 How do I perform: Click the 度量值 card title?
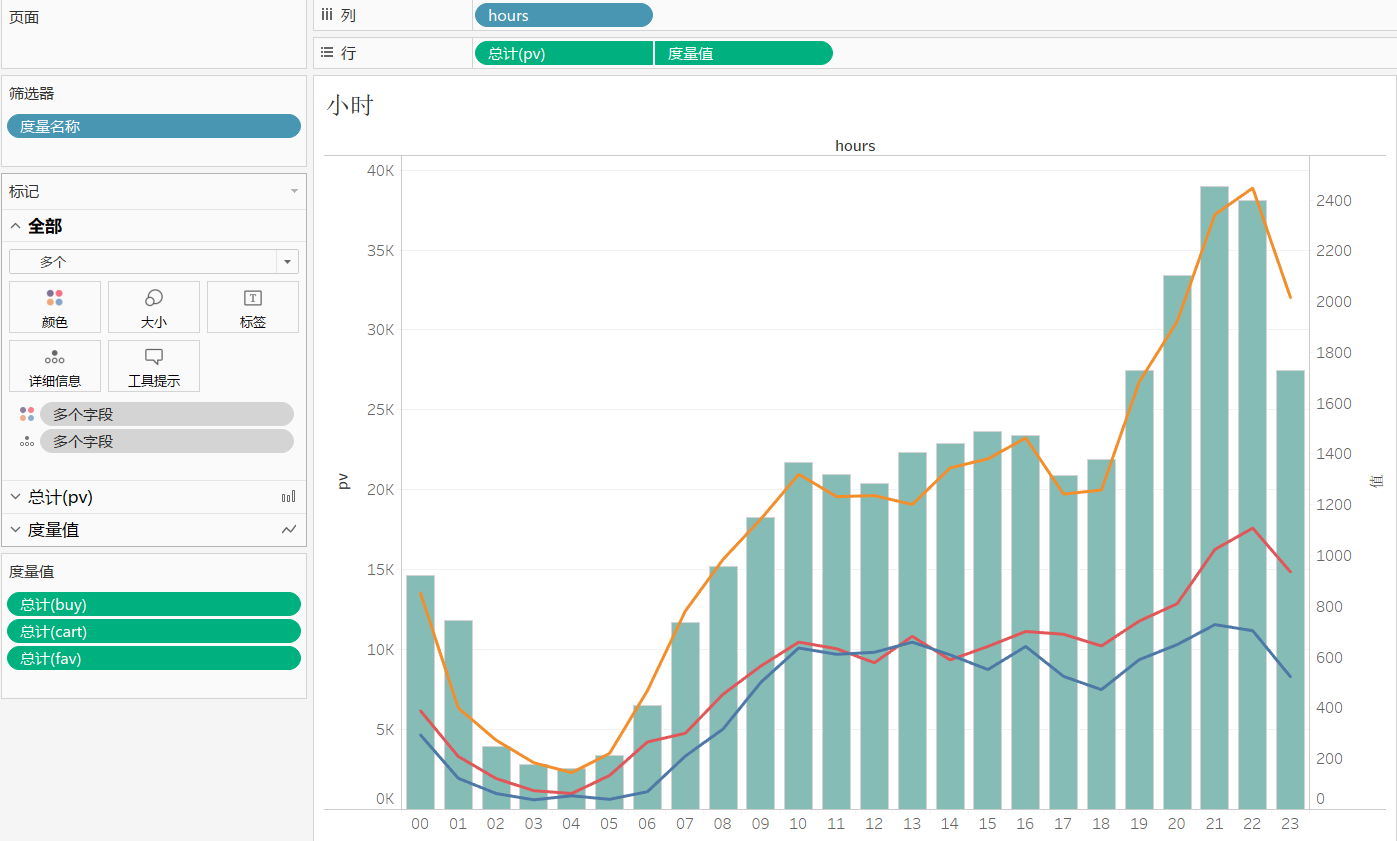click(32, 571)
